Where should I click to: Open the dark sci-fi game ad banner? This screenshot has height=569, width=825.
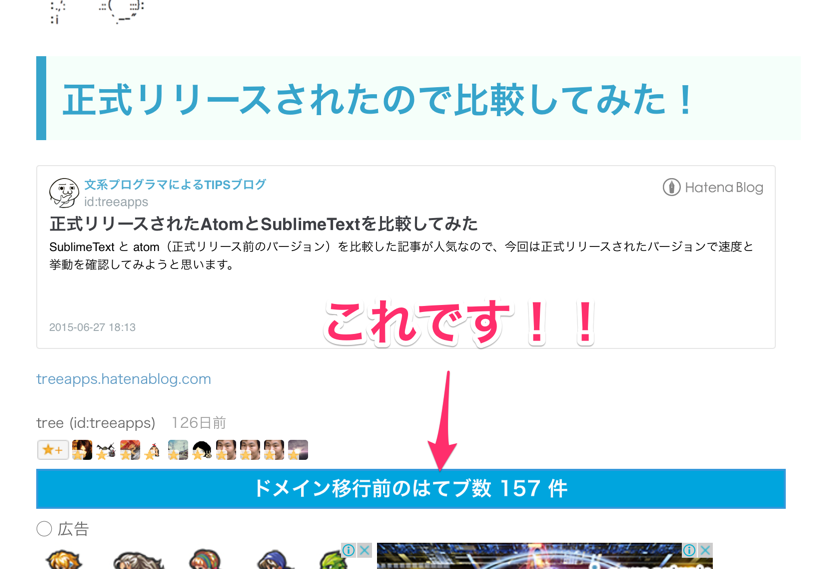pyautogui.click(x=545, y=556)
